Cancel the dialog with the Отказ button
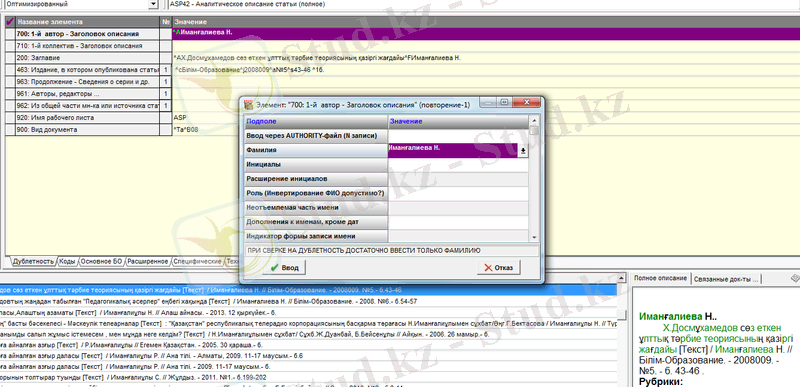The width and height of the screenshot is (800, 387). [x=499, y=268]
